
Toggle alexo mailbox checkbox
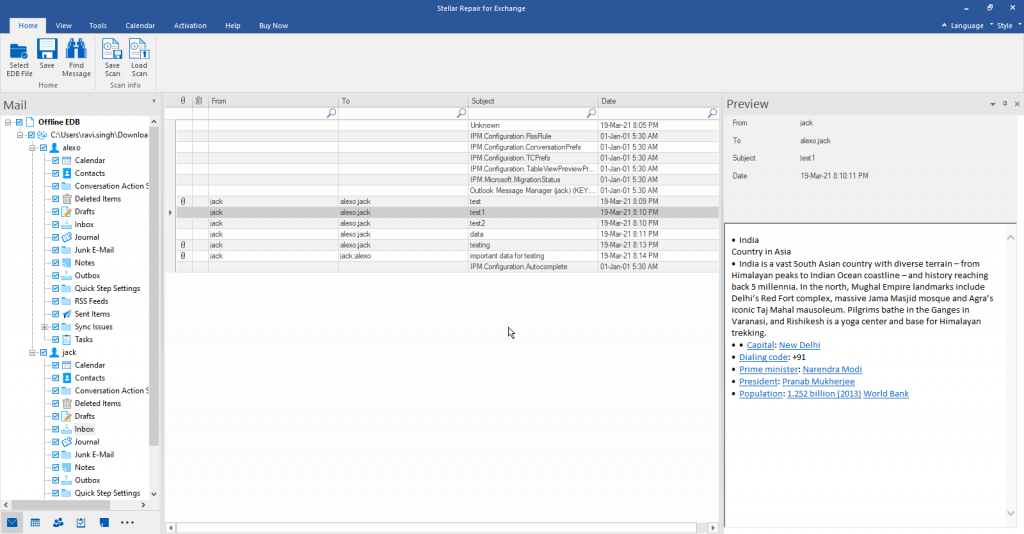click(x=44, y=148)
